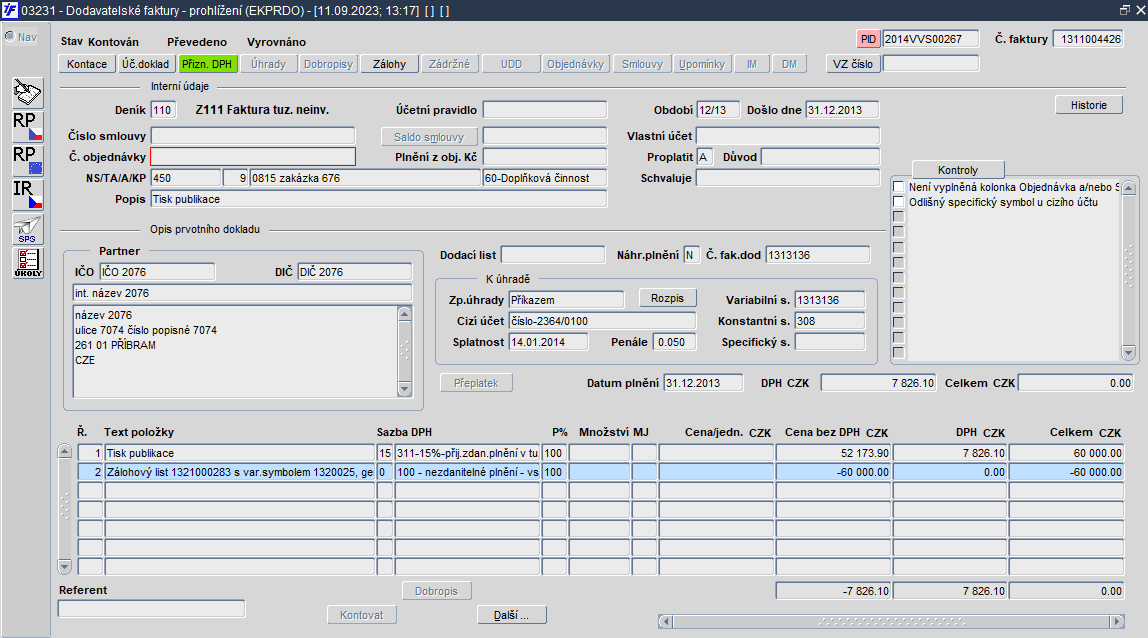Click the Deník field '110'
Screen dimensions: 1148x638
tap(163, 110)
